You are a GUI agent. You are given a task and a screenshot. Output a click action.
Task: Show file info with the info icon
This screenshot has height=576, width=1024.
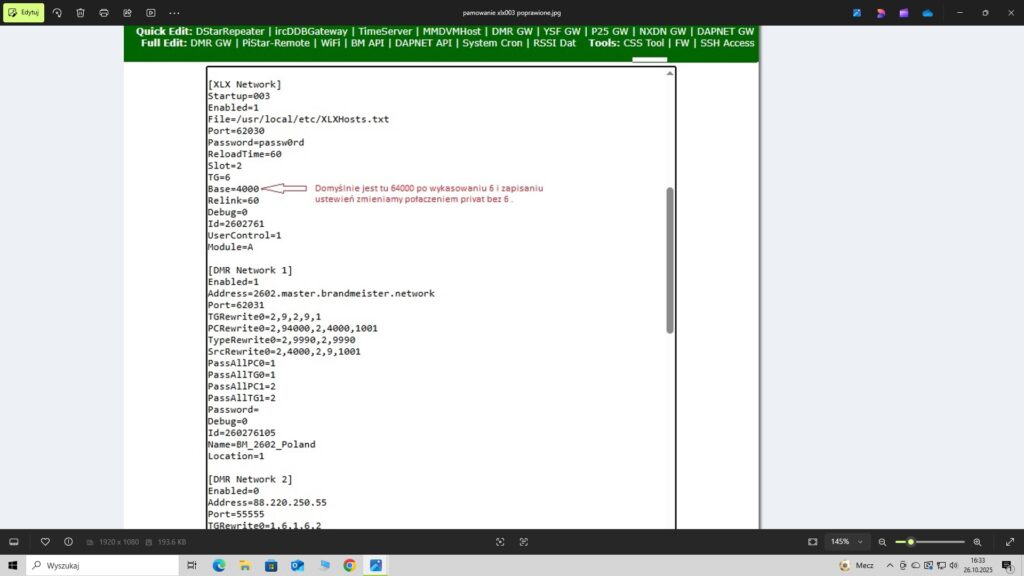point(68,542)
